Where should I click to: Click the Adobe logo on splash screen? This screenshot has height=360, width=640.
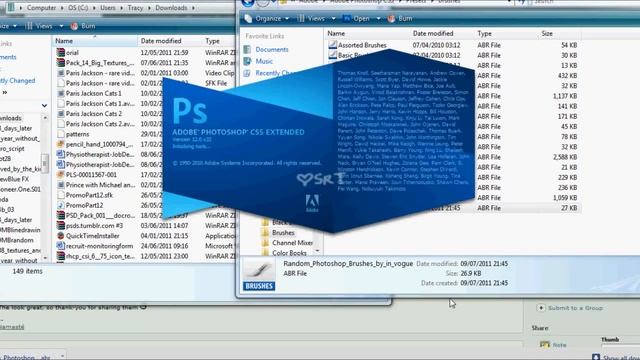point(312,203)
